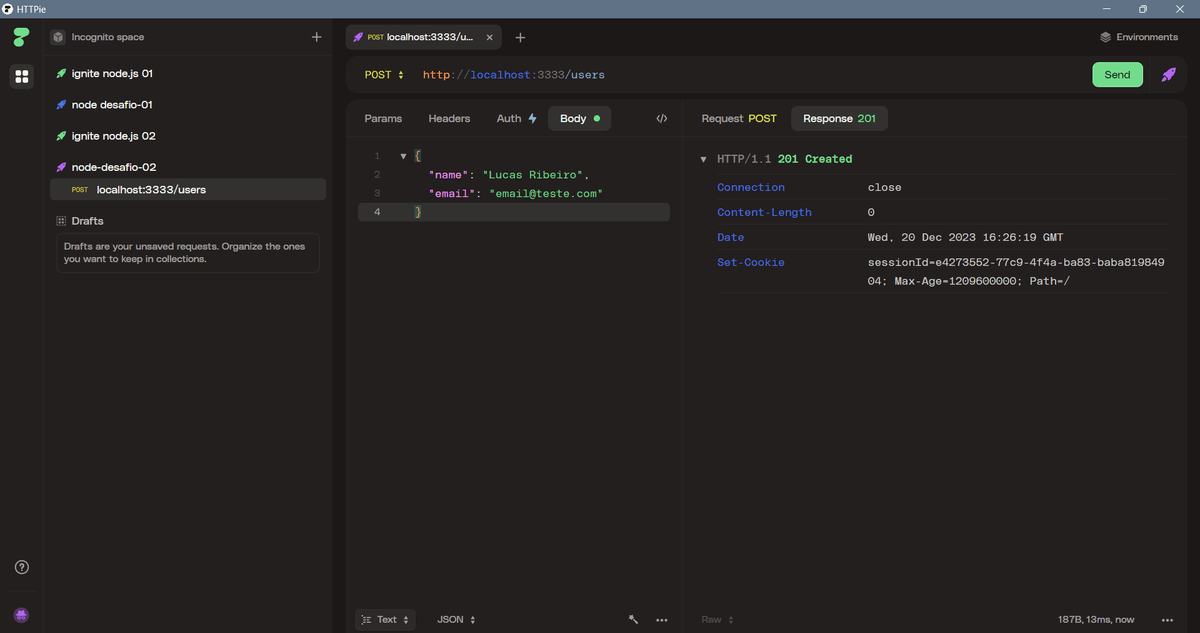Click the rocket icon next to Send
The image size is (1200, 633).
1168,75
